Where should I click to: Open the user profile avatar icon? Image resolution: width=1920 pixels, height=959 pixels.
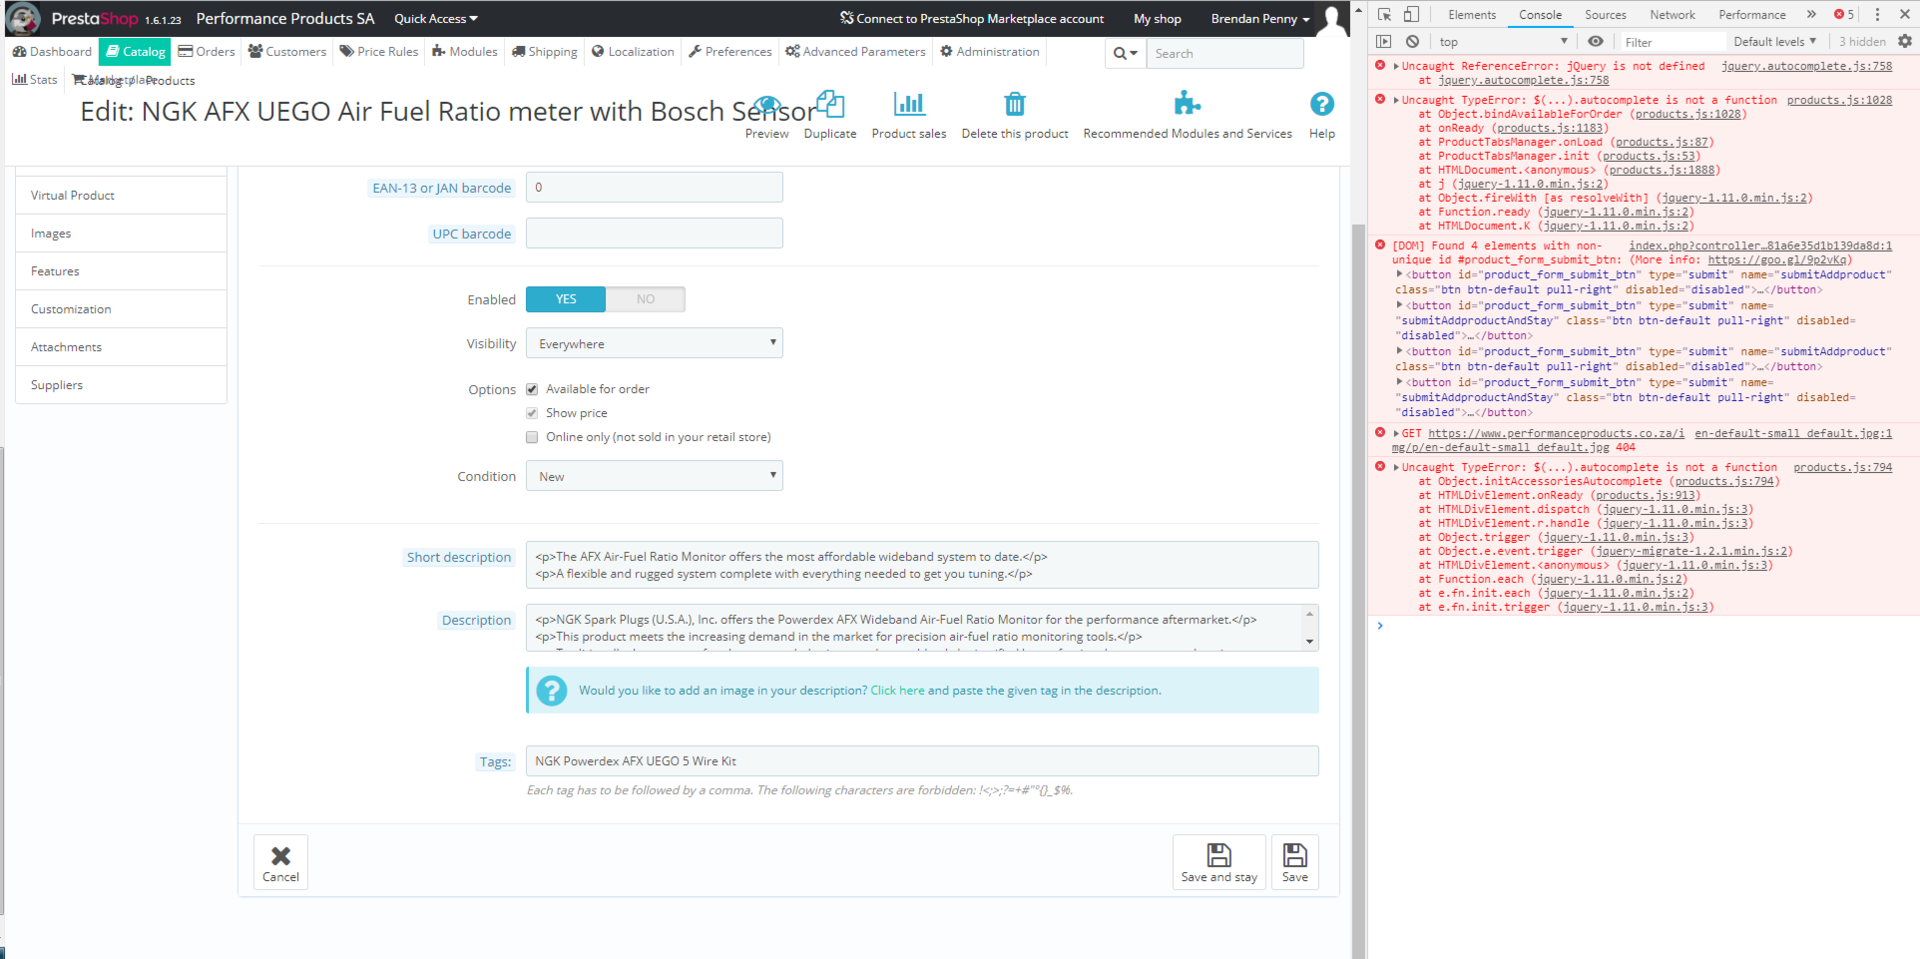coord(1332,19)
